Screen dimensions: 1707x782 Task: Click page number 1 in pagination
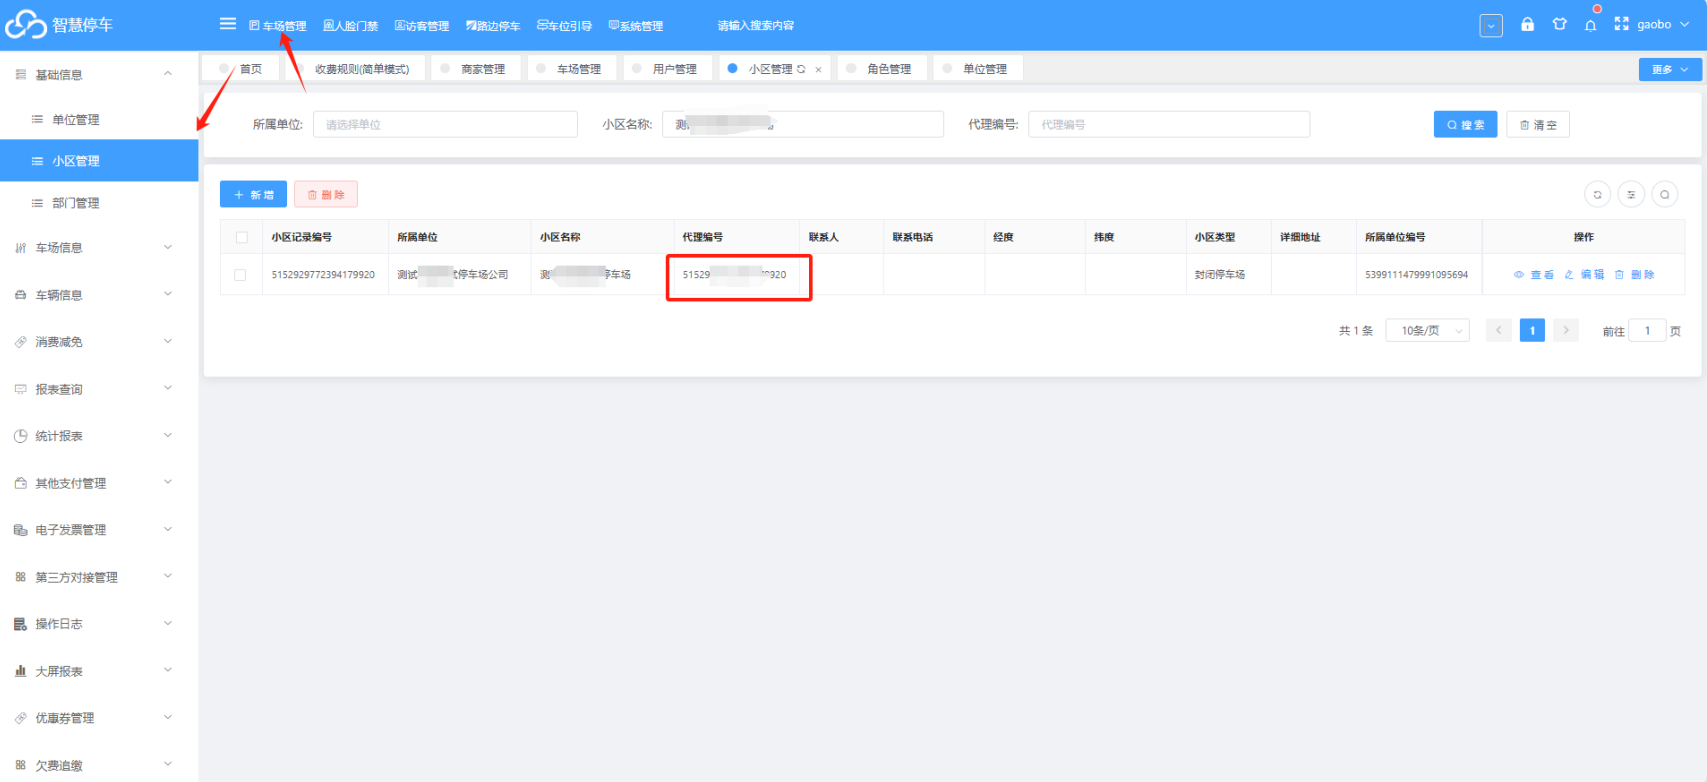1532,330
